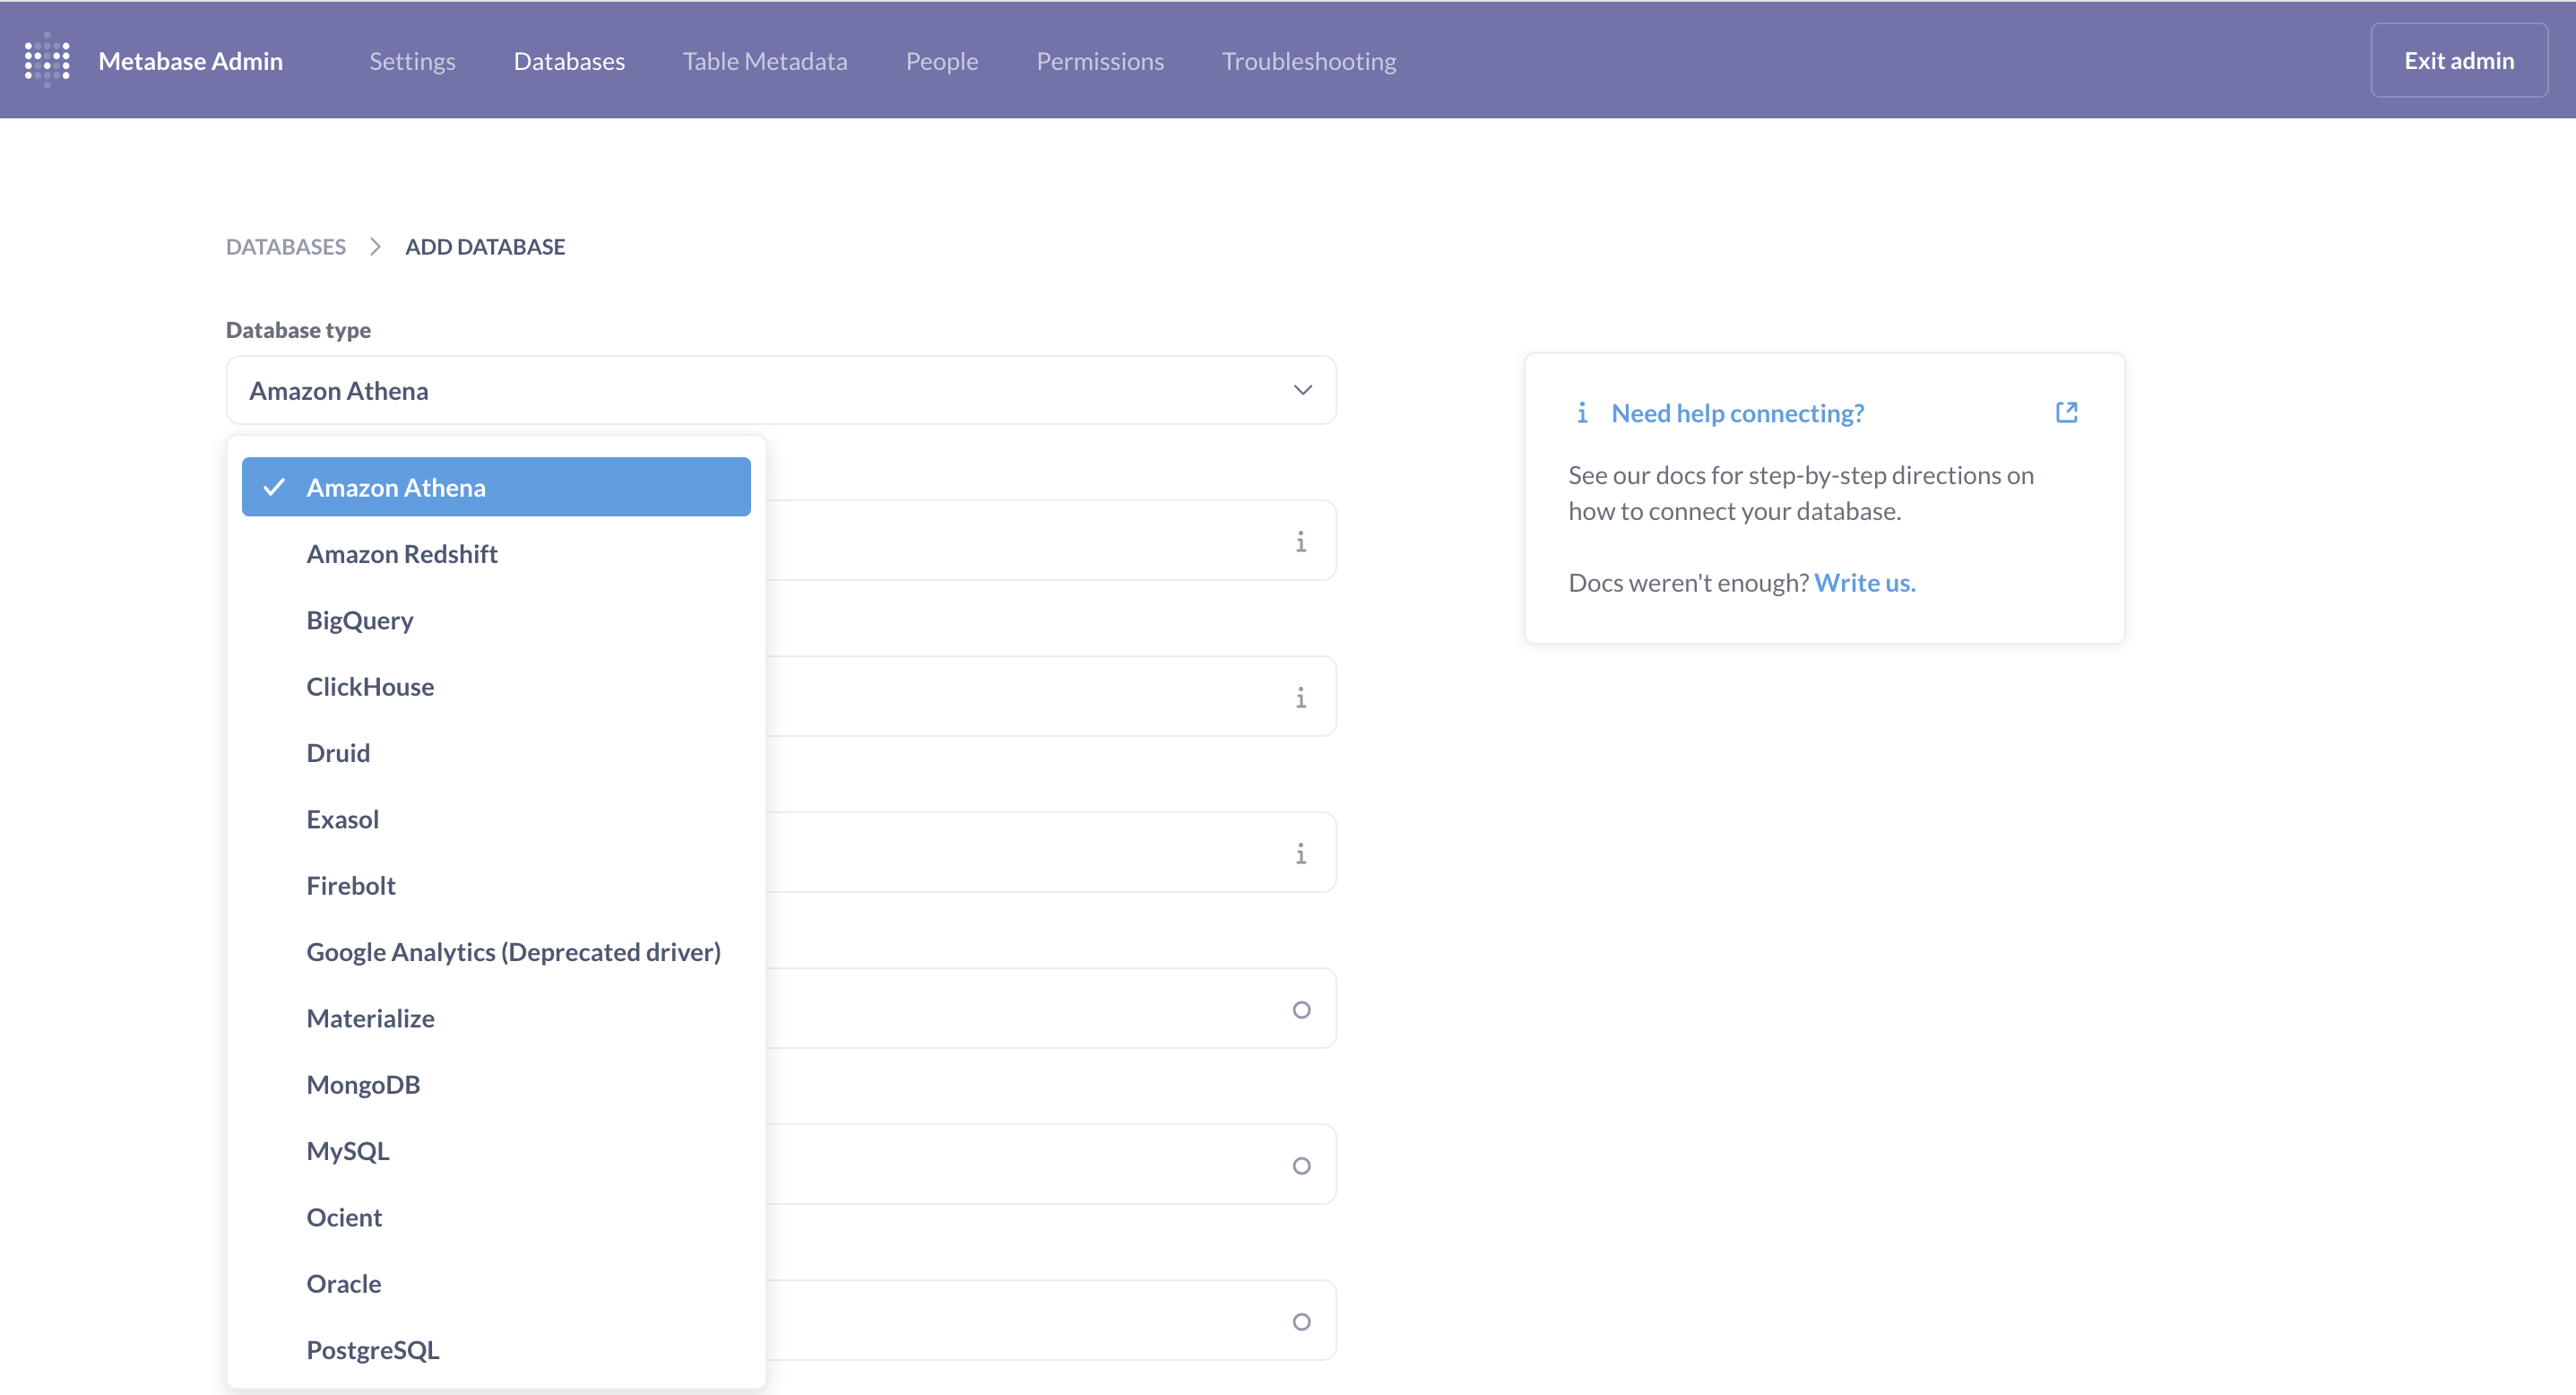Click circle icon in last form field
This screenshot has height=1395, width=2576.
pos(1301,1321)
